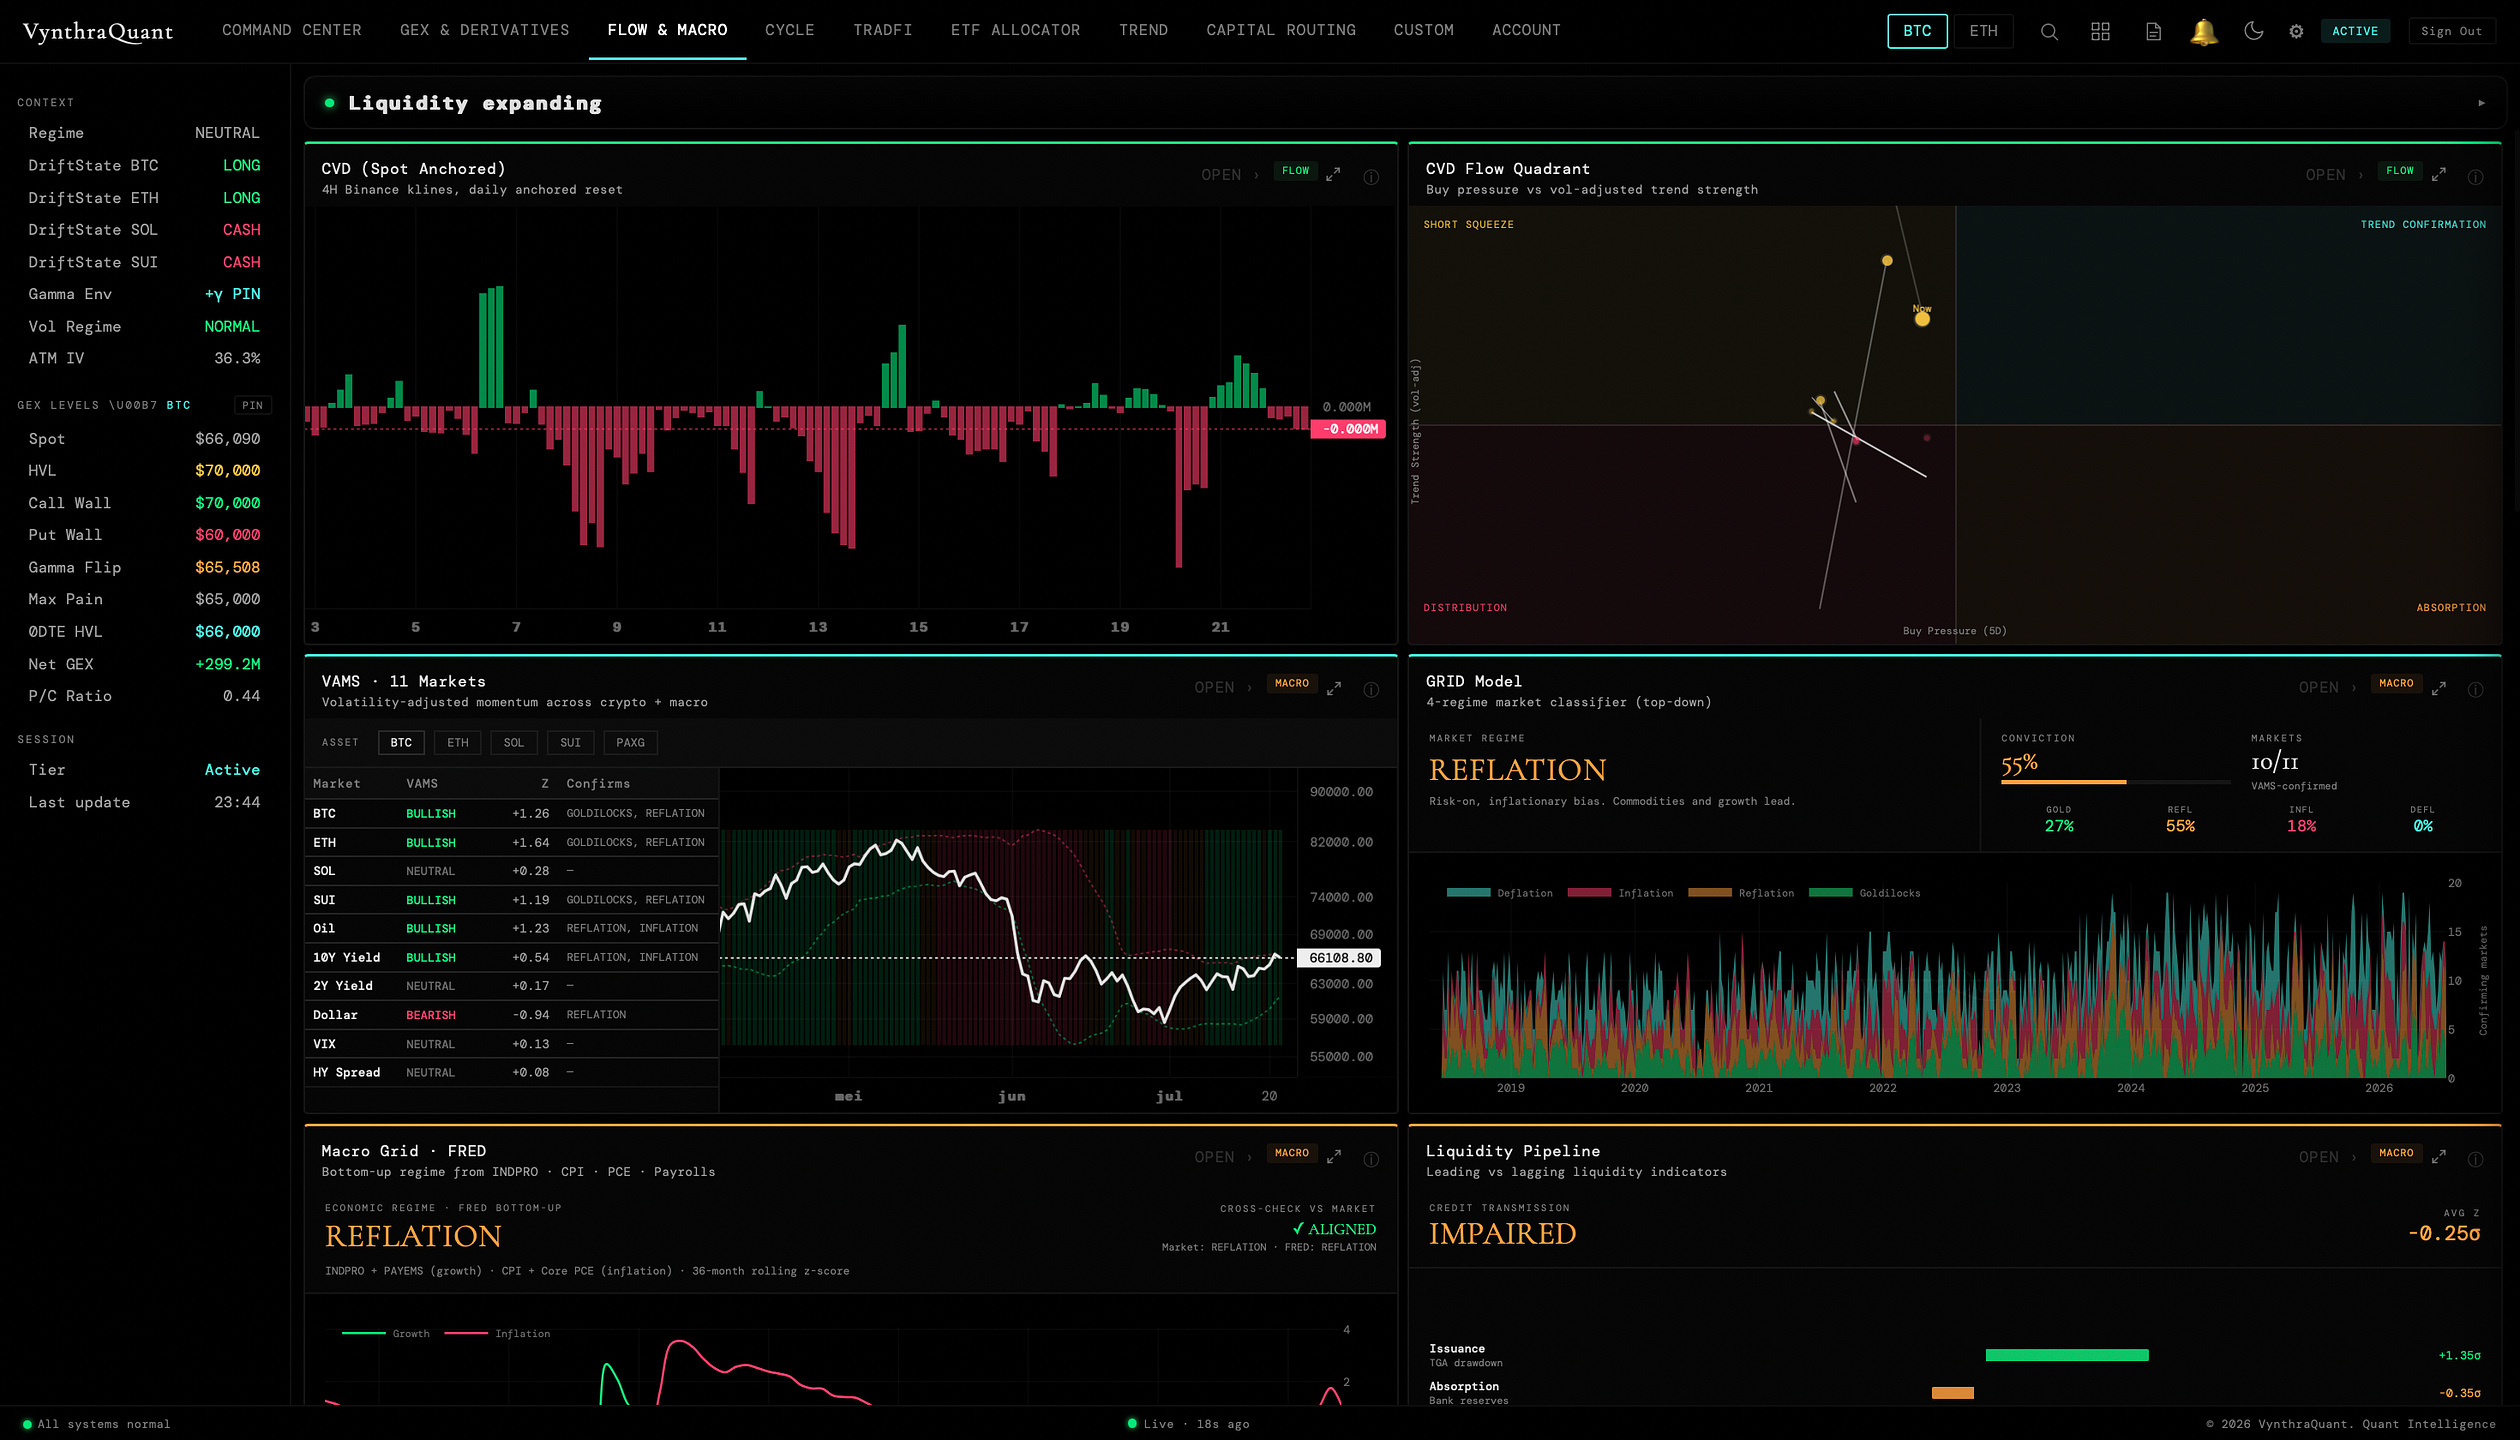Click the VynthraQuant logo link
2520x1440 pixels.
[x=98, y=31]
